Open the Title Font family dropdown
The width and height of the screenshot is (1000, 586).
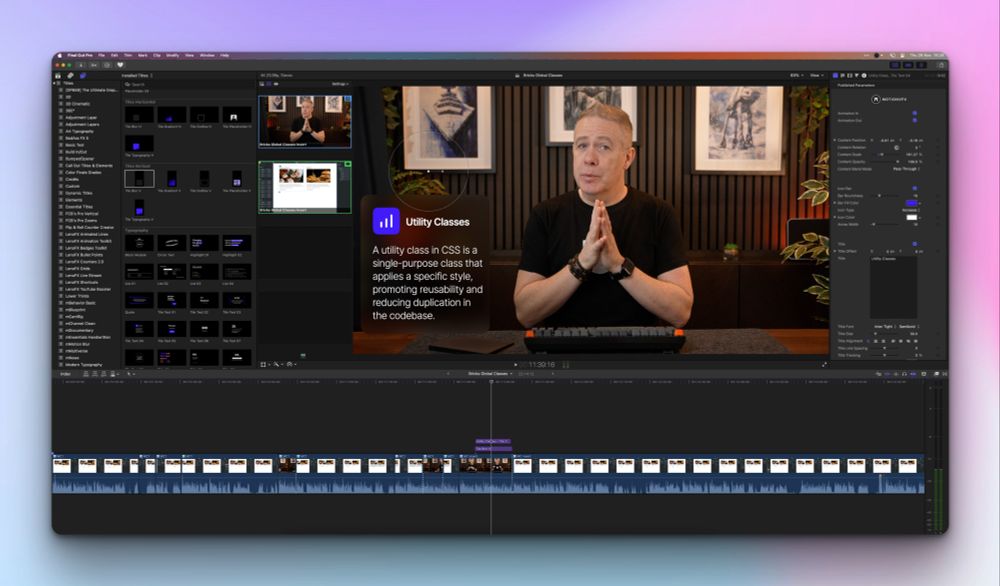pos(885,326)
